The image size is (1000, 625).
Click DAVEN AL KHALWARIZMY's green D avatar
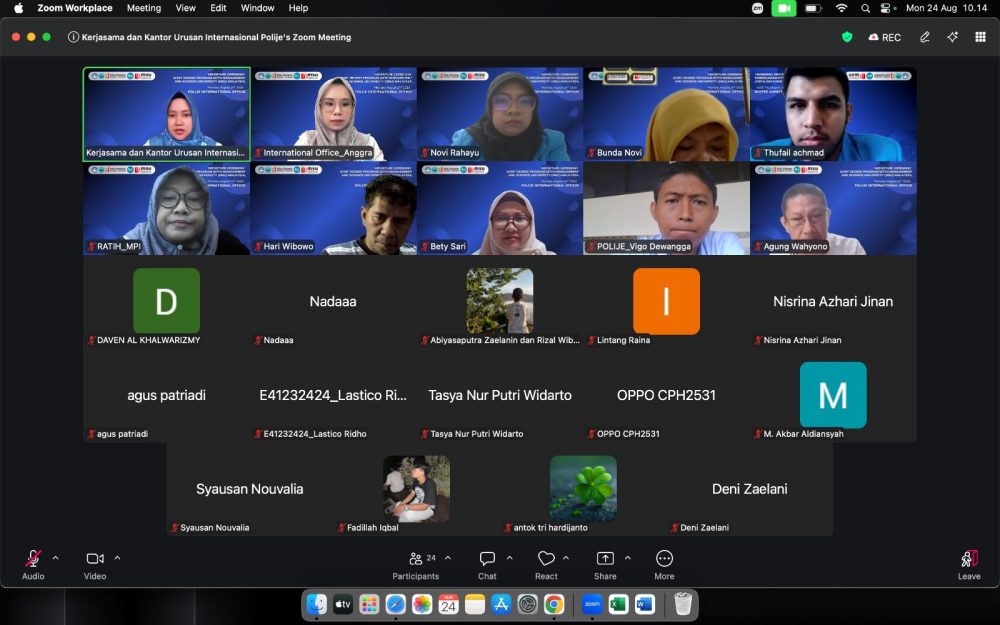tap(166, 301)
